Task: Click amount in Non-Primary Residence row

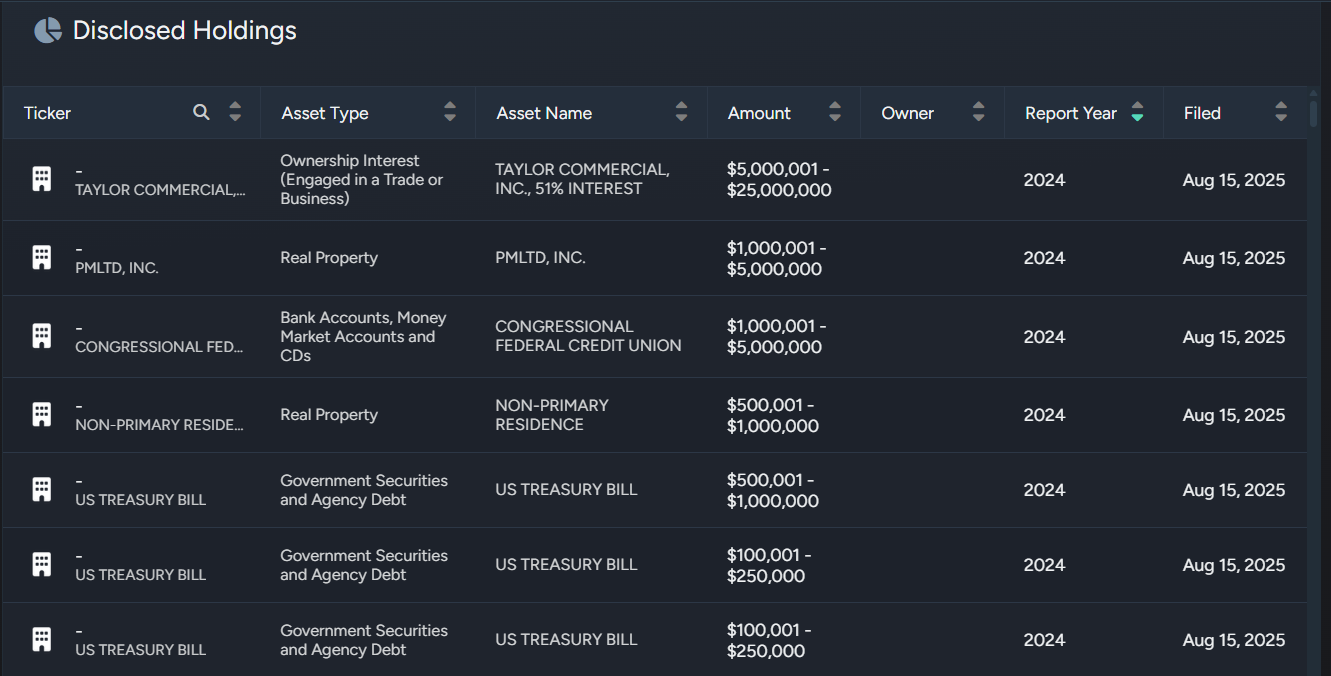Action: click(x=773, y=415)
